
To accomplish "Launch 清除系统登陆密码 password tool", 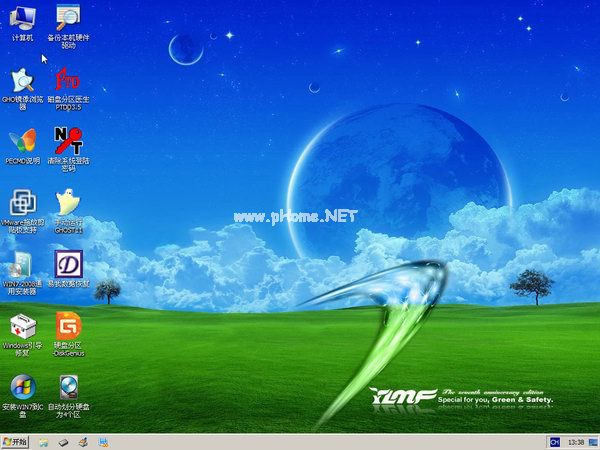I will point(68,141).
